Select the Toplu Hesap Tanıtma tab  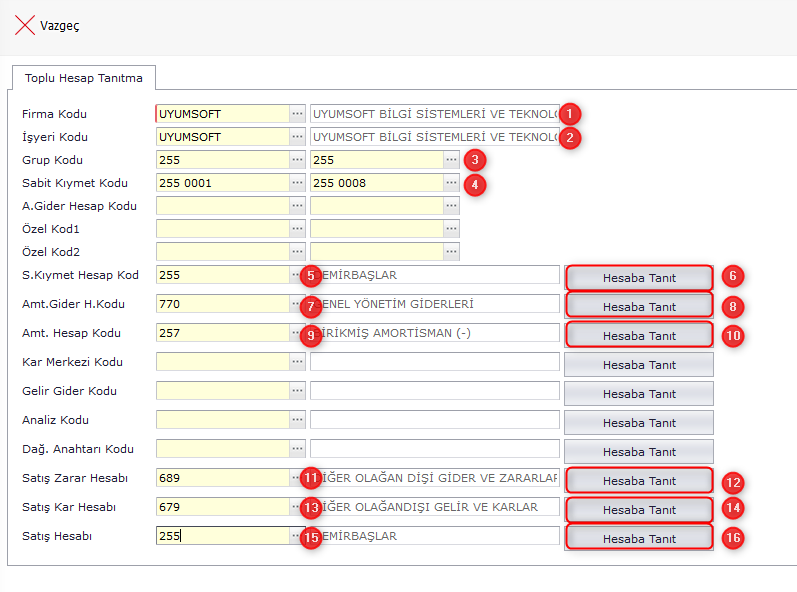(x=84, y=78)
